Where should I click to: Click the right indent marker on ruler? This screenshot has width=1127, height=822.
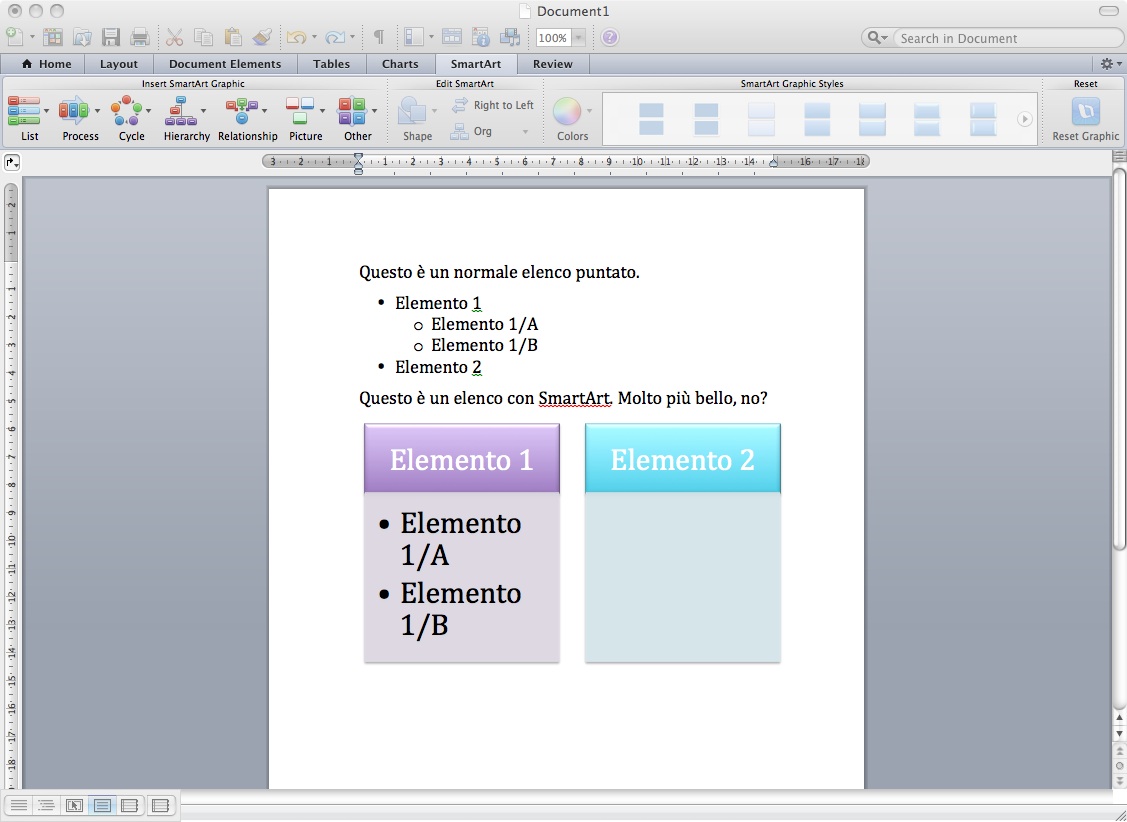click(773, 162)
